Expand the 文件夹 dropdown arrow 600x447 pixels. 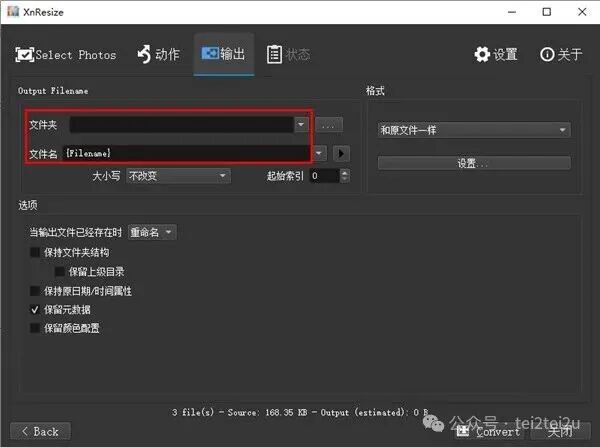[301, 124]
